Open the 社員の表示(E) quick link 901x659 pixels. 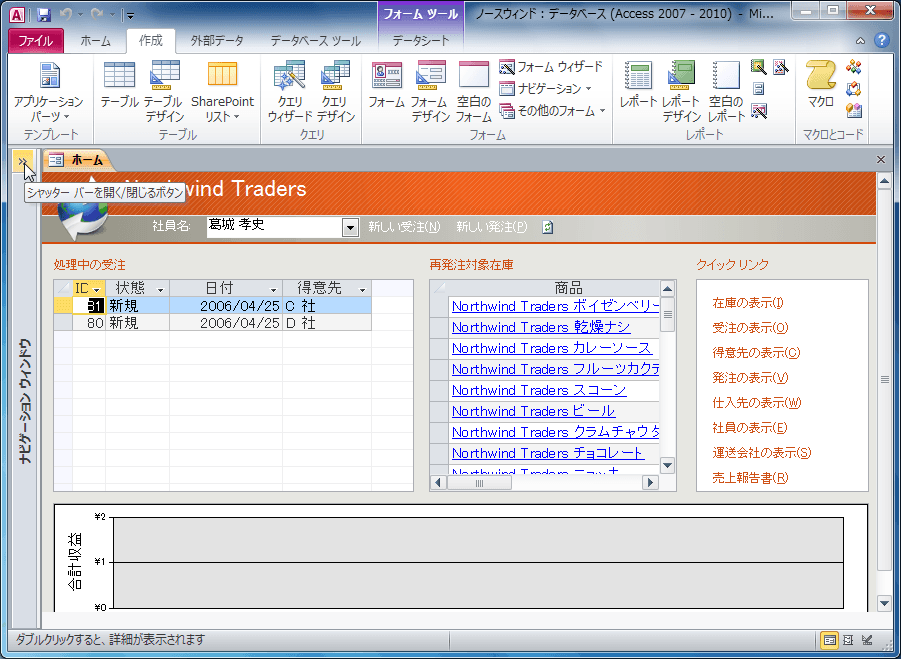[749, 428]
